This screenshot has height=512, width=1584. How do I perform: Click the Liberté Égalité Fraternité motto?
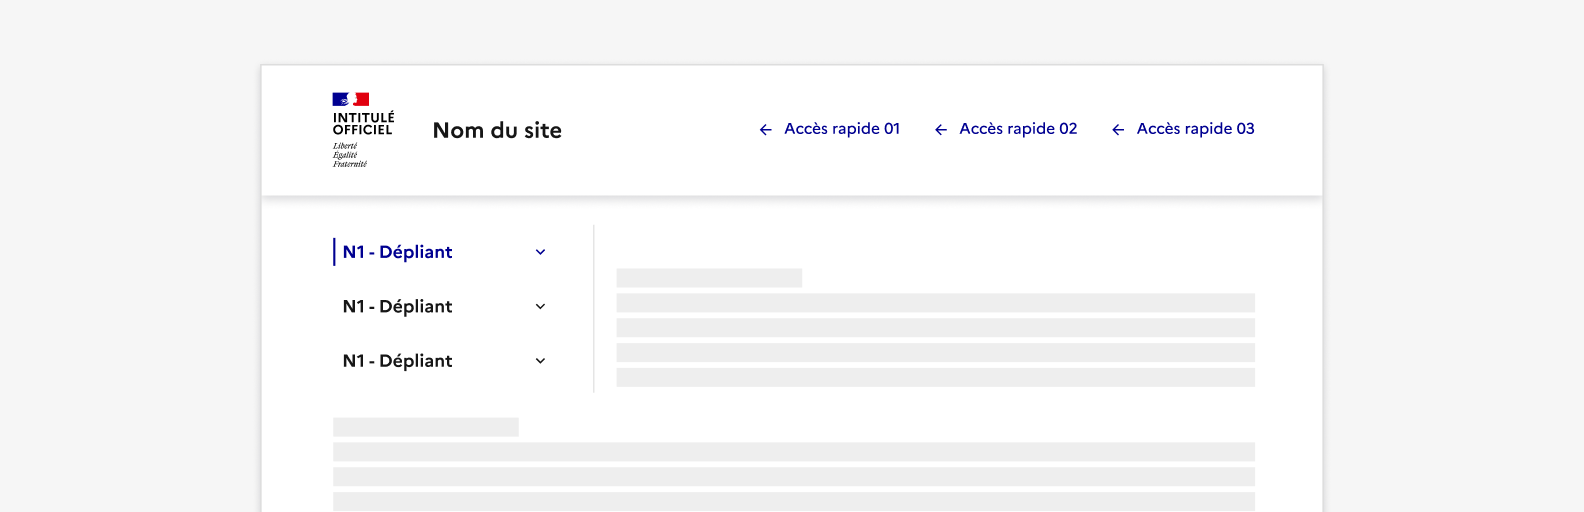point(349,155)
